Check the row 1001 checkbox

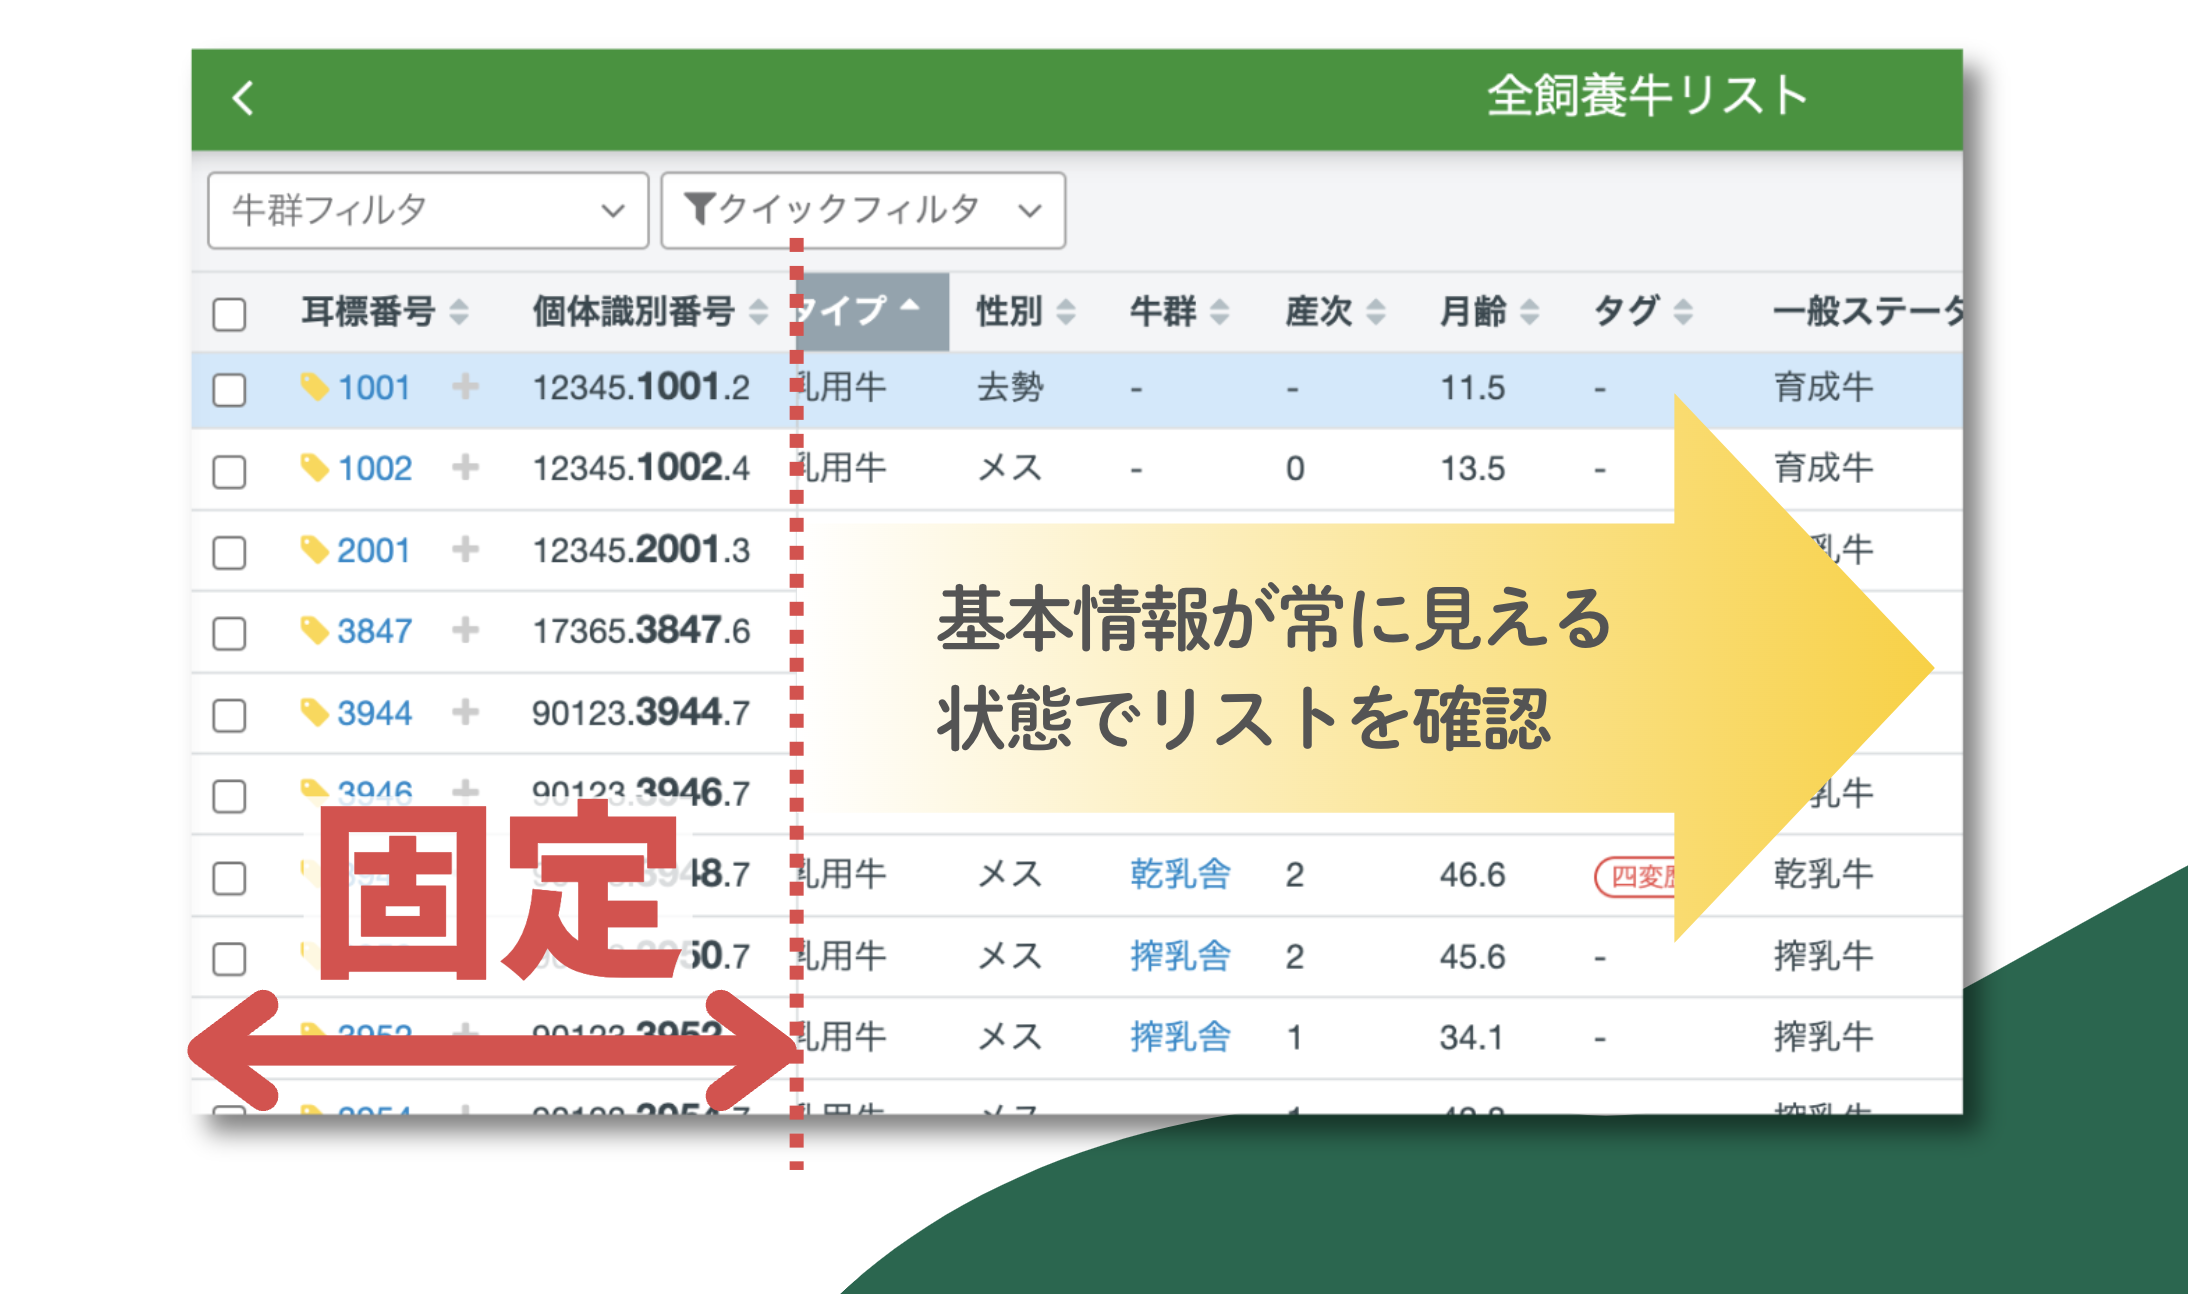click(229, 389)
